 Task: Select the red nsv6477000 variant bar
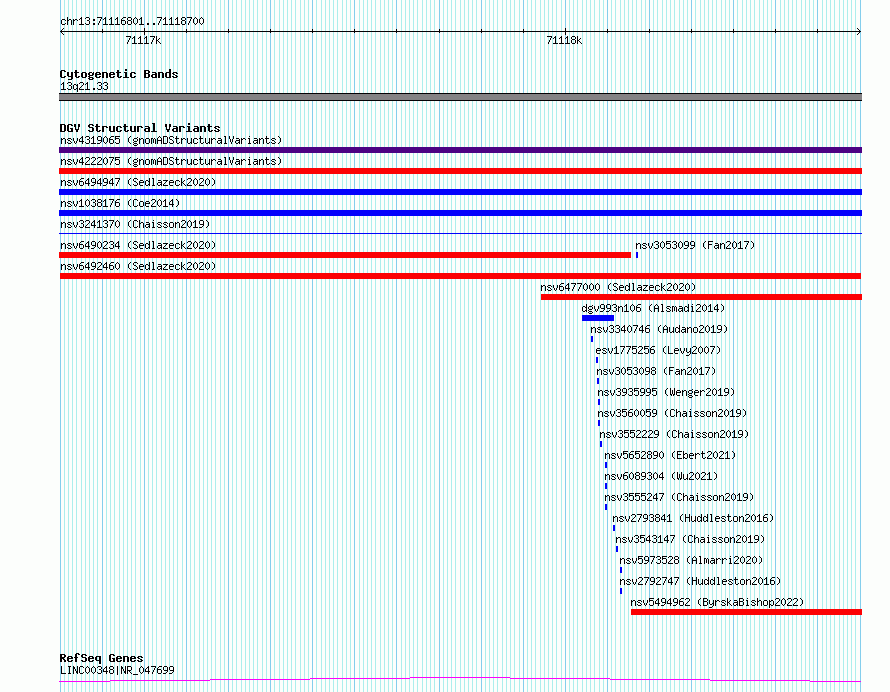(702, 297)
